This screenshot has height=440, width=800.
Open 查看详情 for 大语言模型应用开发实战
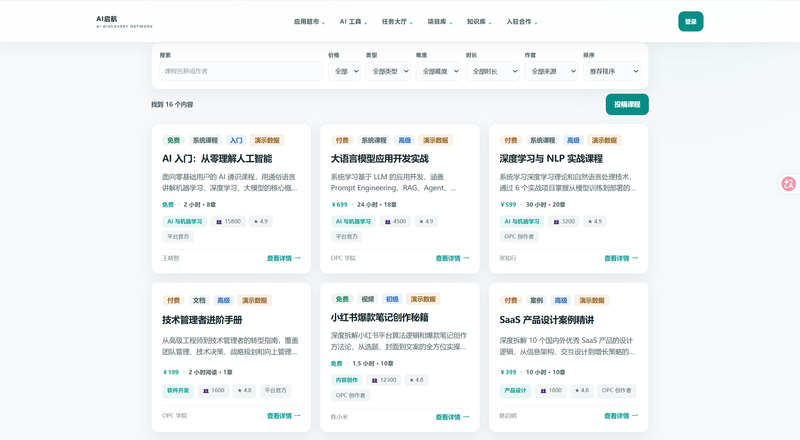[x=452, y=258]
